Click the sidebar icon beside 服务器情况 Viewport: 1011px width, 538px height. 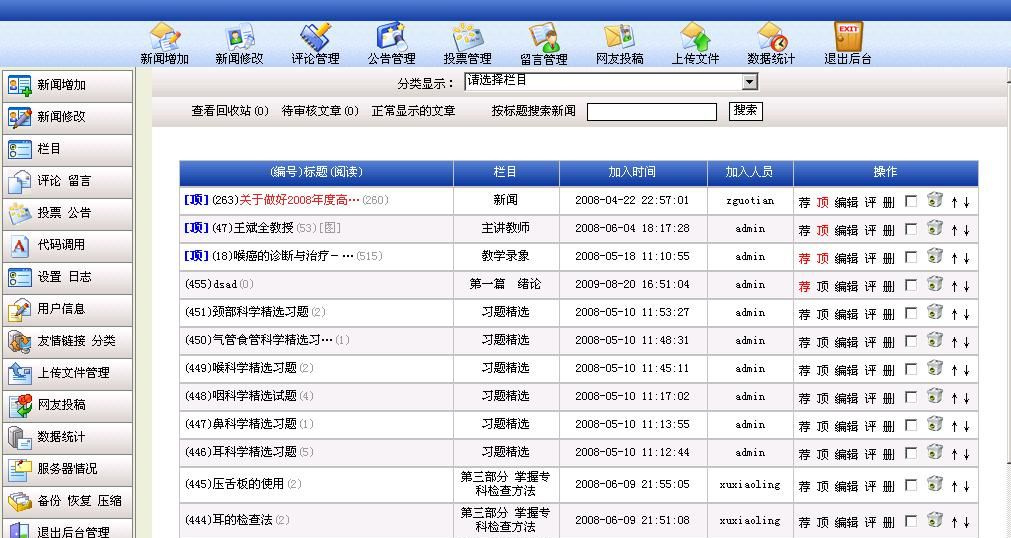pos(19,470)
